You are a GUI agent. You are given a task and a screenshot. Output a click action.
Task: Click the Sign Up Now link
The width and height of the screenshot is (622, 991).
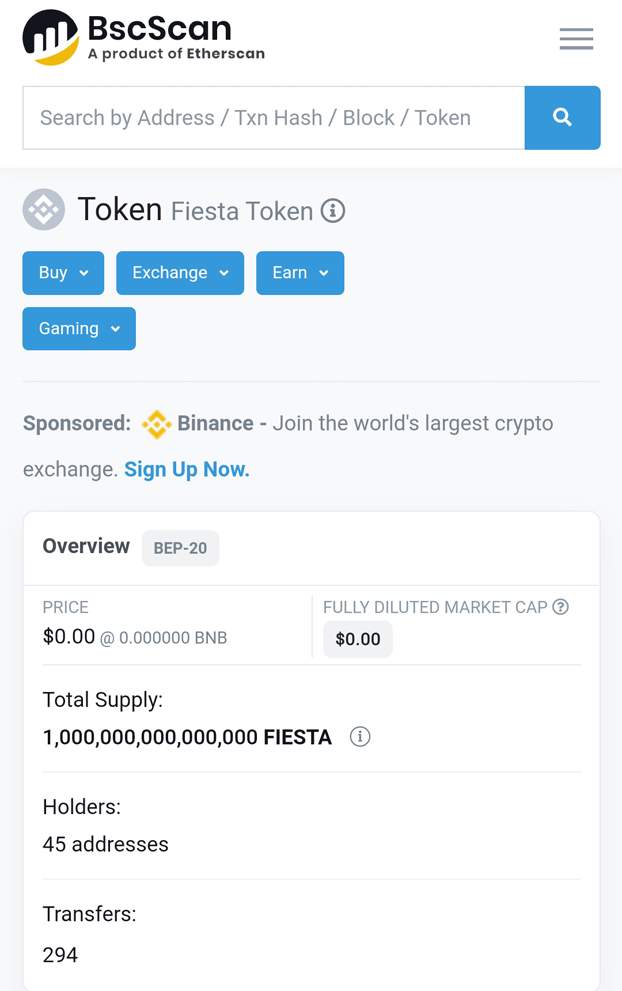click(x=186, y=469)
